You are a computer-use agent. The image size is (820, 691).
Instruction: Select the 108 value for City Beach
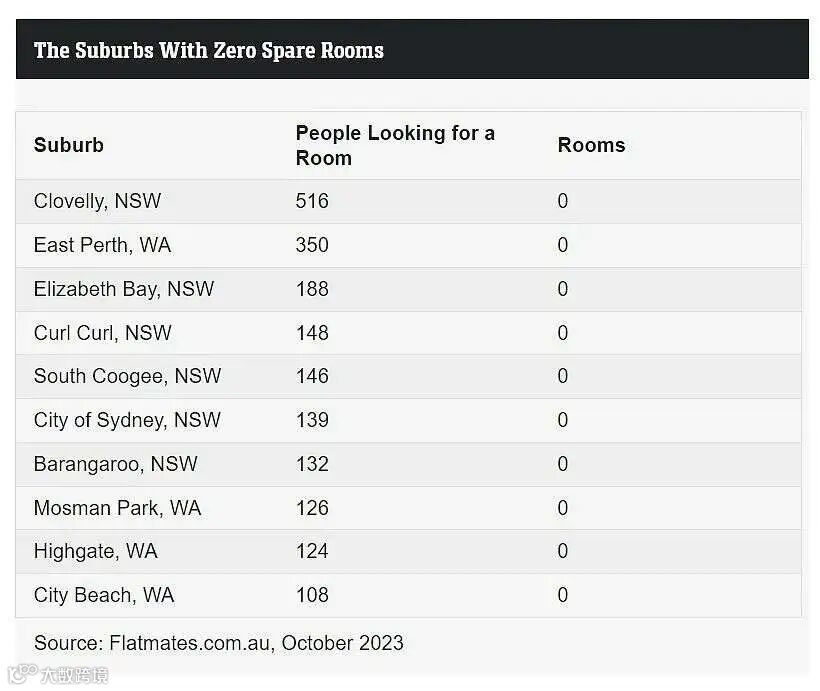pos(312,595)
